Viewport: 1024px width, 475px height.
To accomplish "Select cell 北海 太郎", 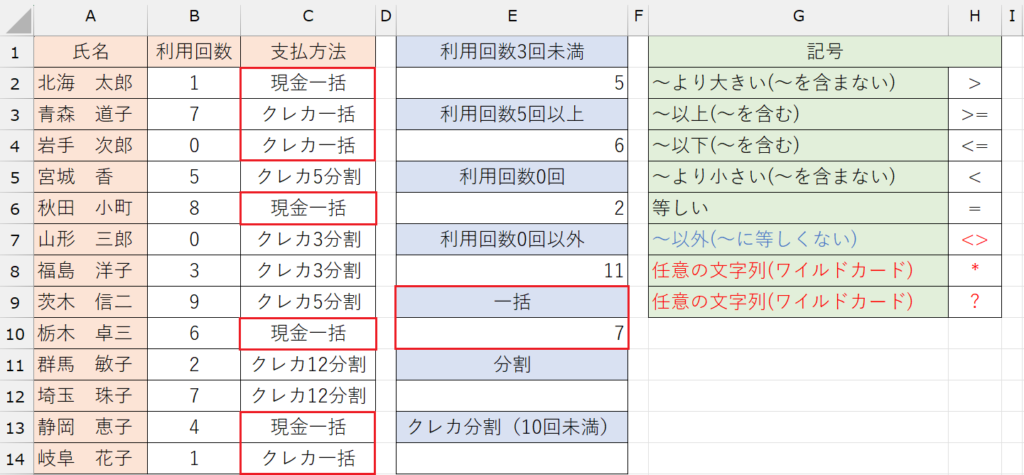I will 91,83.
